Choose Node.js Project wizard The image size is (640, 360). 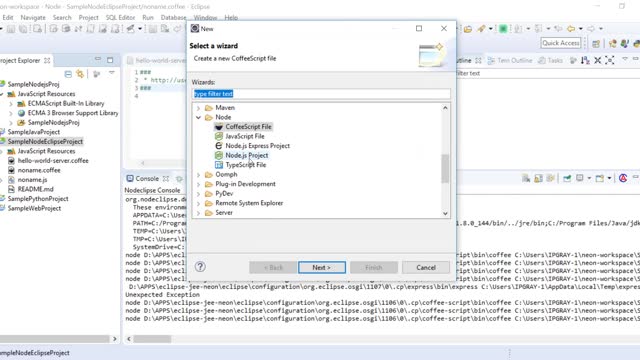coord(247,156)
